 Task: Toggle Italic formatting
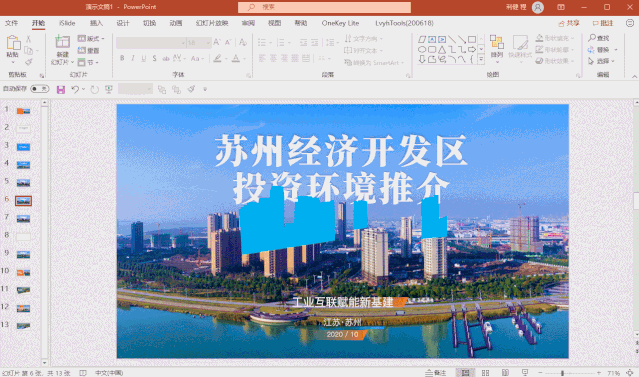point(133,58)
